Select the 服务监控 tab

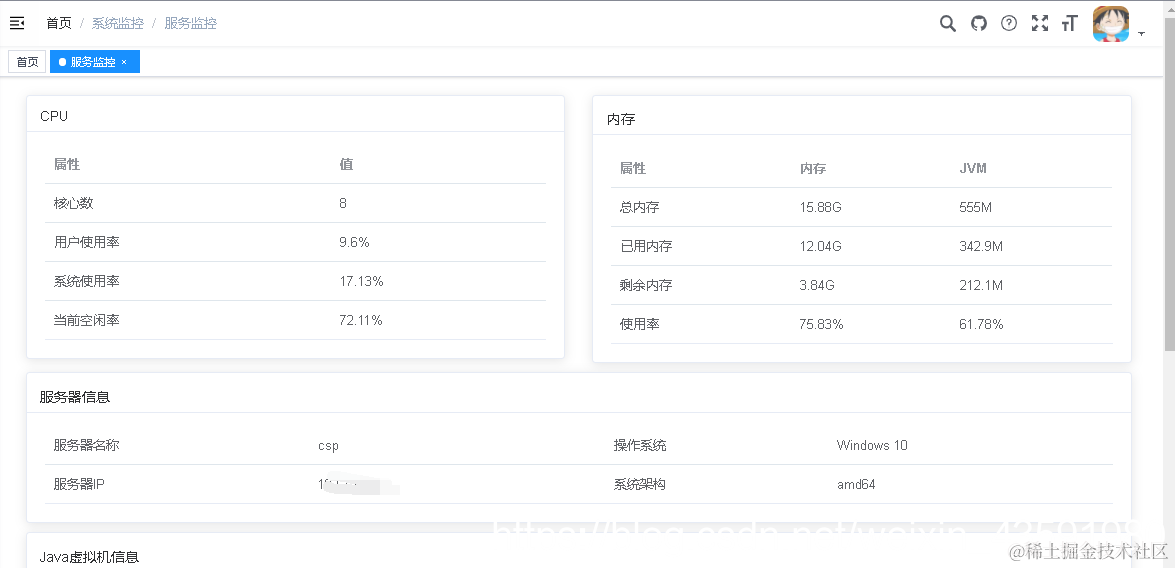click(x=93, y=61)
